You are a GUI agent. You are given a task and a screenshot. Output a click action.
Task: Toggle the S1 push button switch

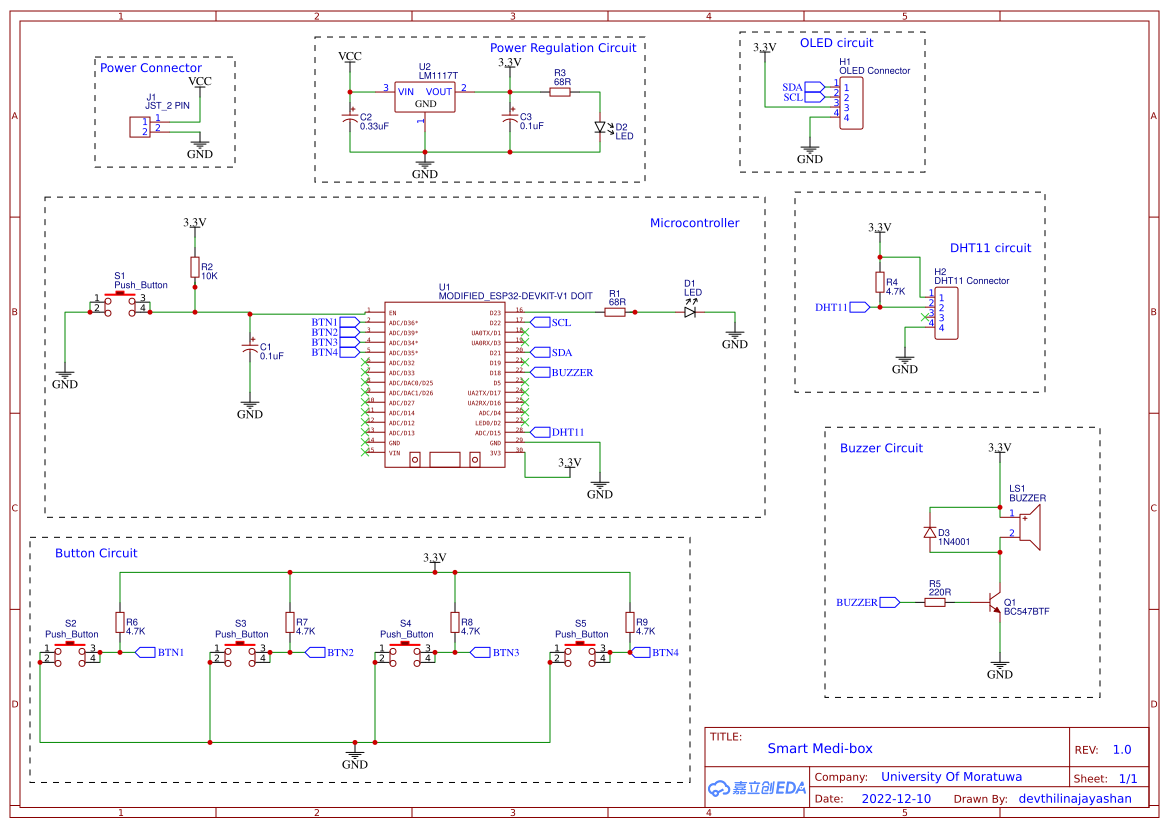click(121, 305)
